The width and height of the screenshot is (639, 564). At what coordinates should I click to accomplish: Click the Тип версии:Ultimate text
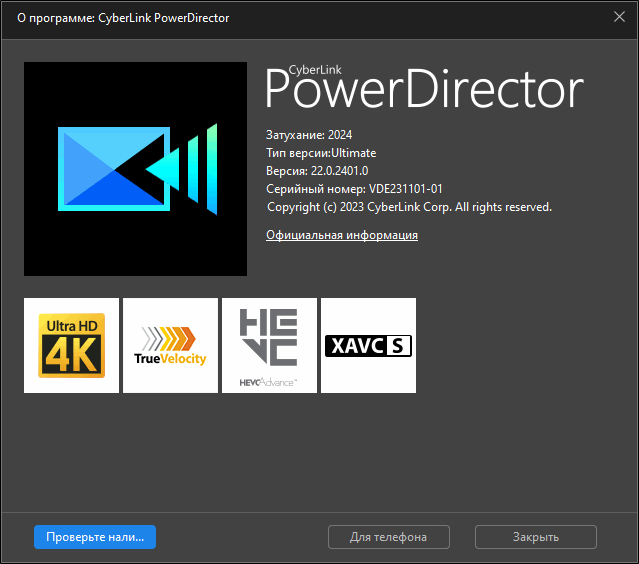coord(321,153)
